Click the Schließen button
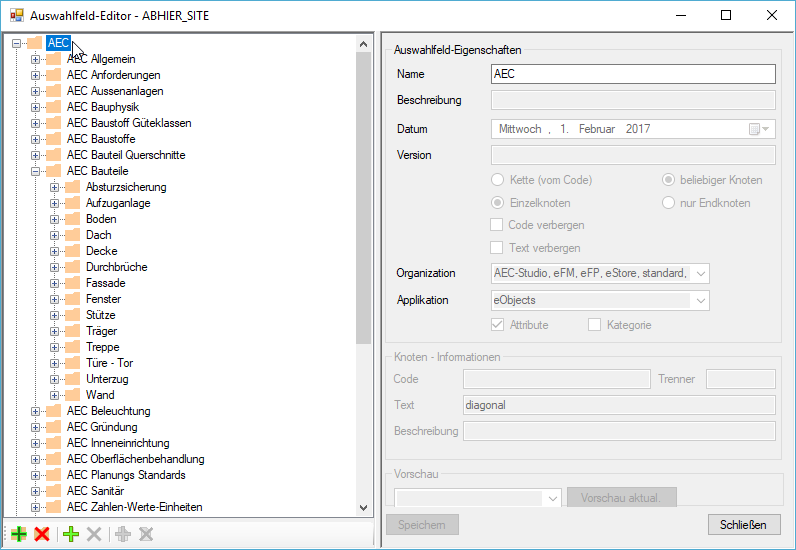Viewport: 796px width, 550px height. tap(744, 525)
